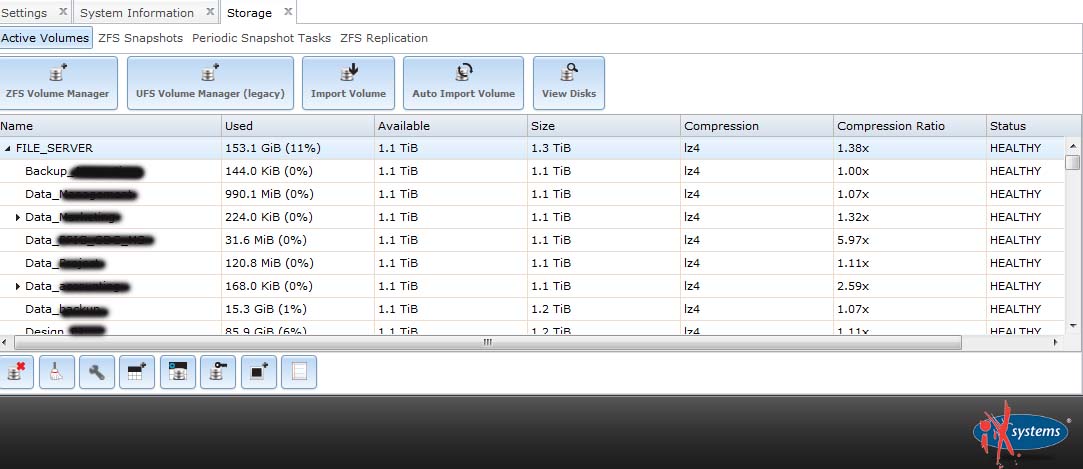
Task: Start a scrub with the broom icon
Action: pyautogui.click(x=57, y=372)
